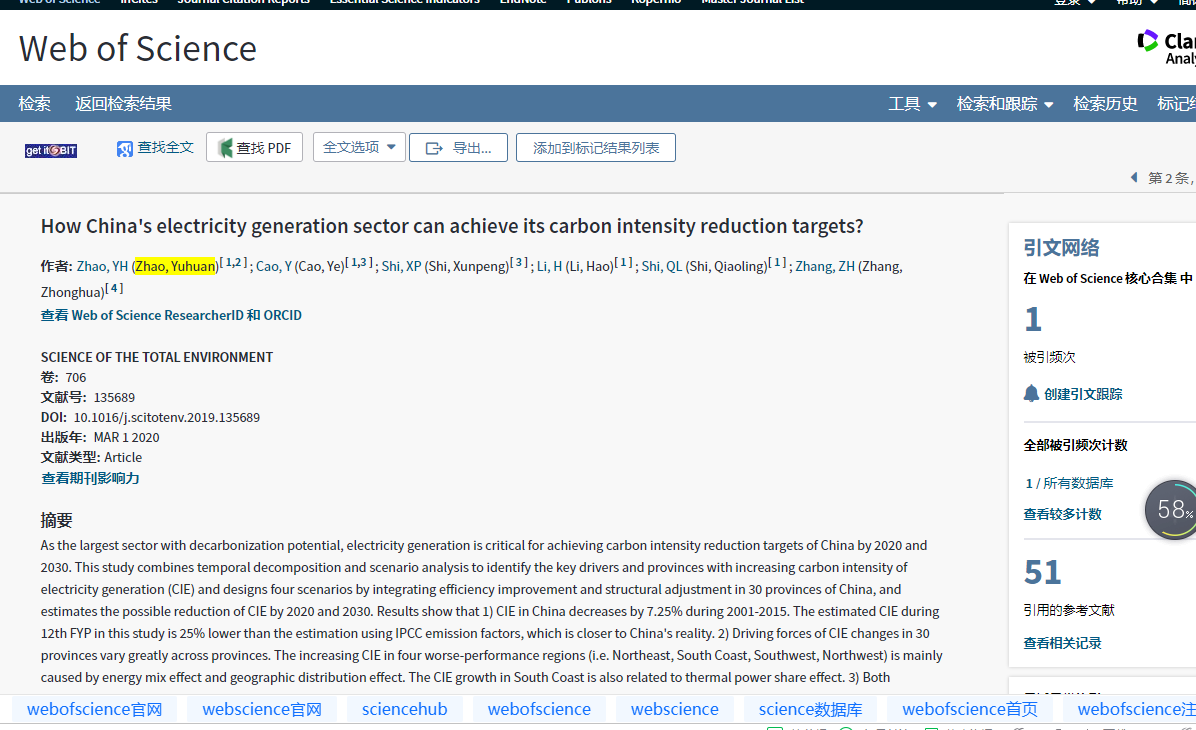Viewport: 1196px width, 730px height.
Task: Click the Web of Science title
Action: pos(137,49)
